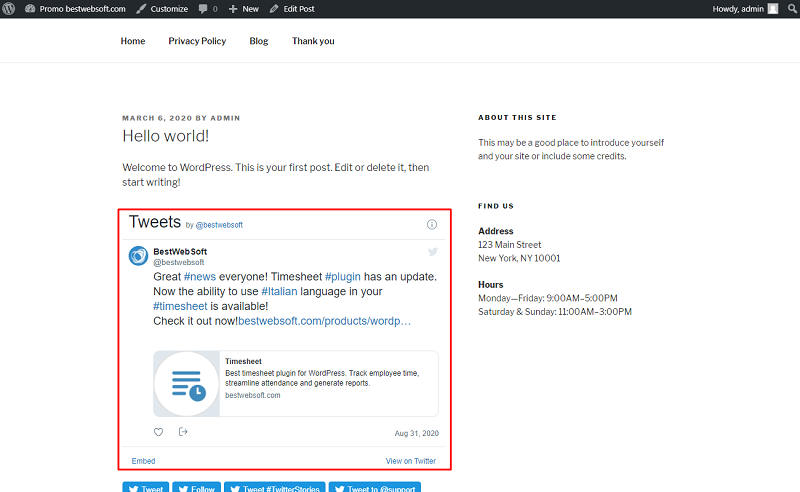Image resolution: width=800 pixels, height=492 pixels.
Task: Click the @bestwebsoft link beside Tweets
Action: (x=219, y=225)
